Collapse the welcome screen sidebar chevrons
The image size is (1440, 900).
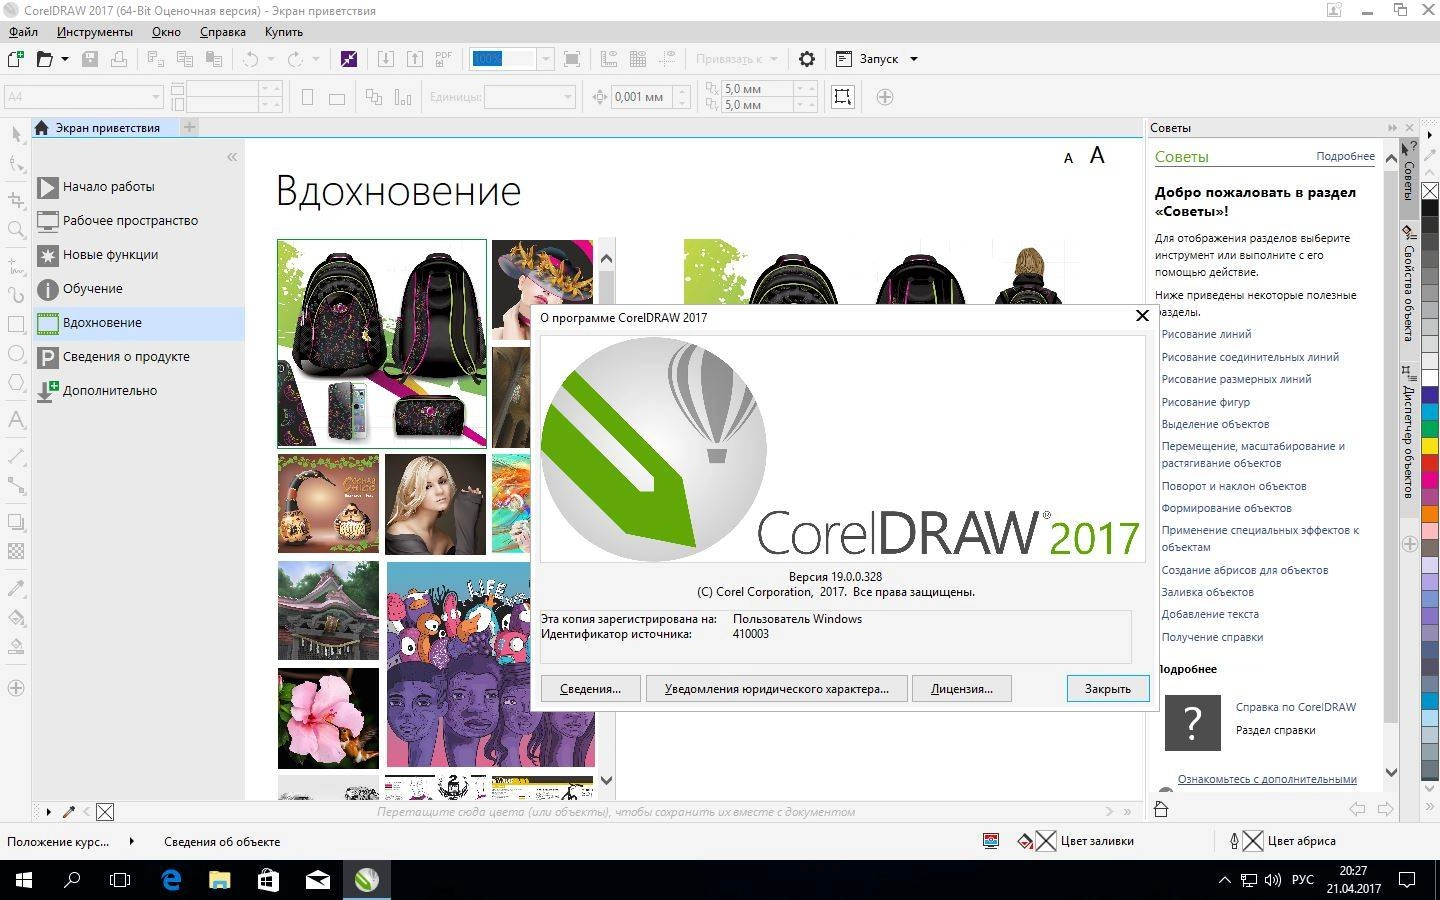pyautogui.click(x=232, y=157)
